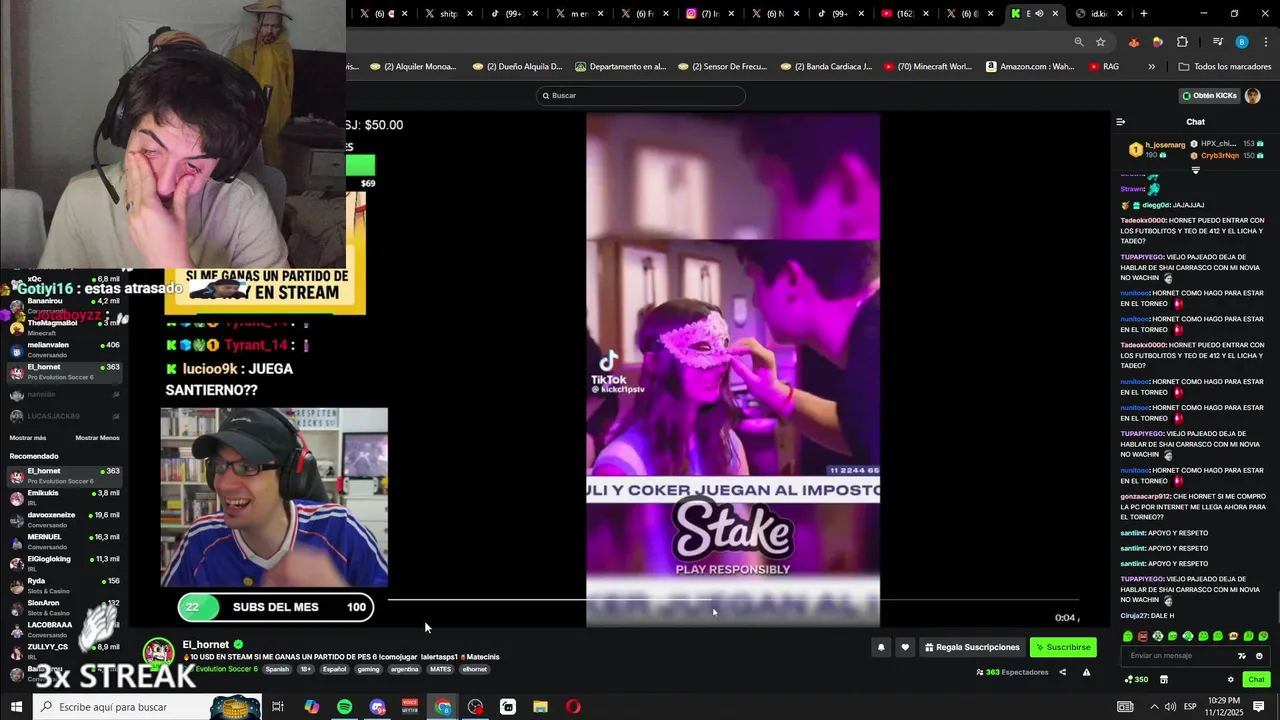Click the Windows Start button

(x=16, y=707)
